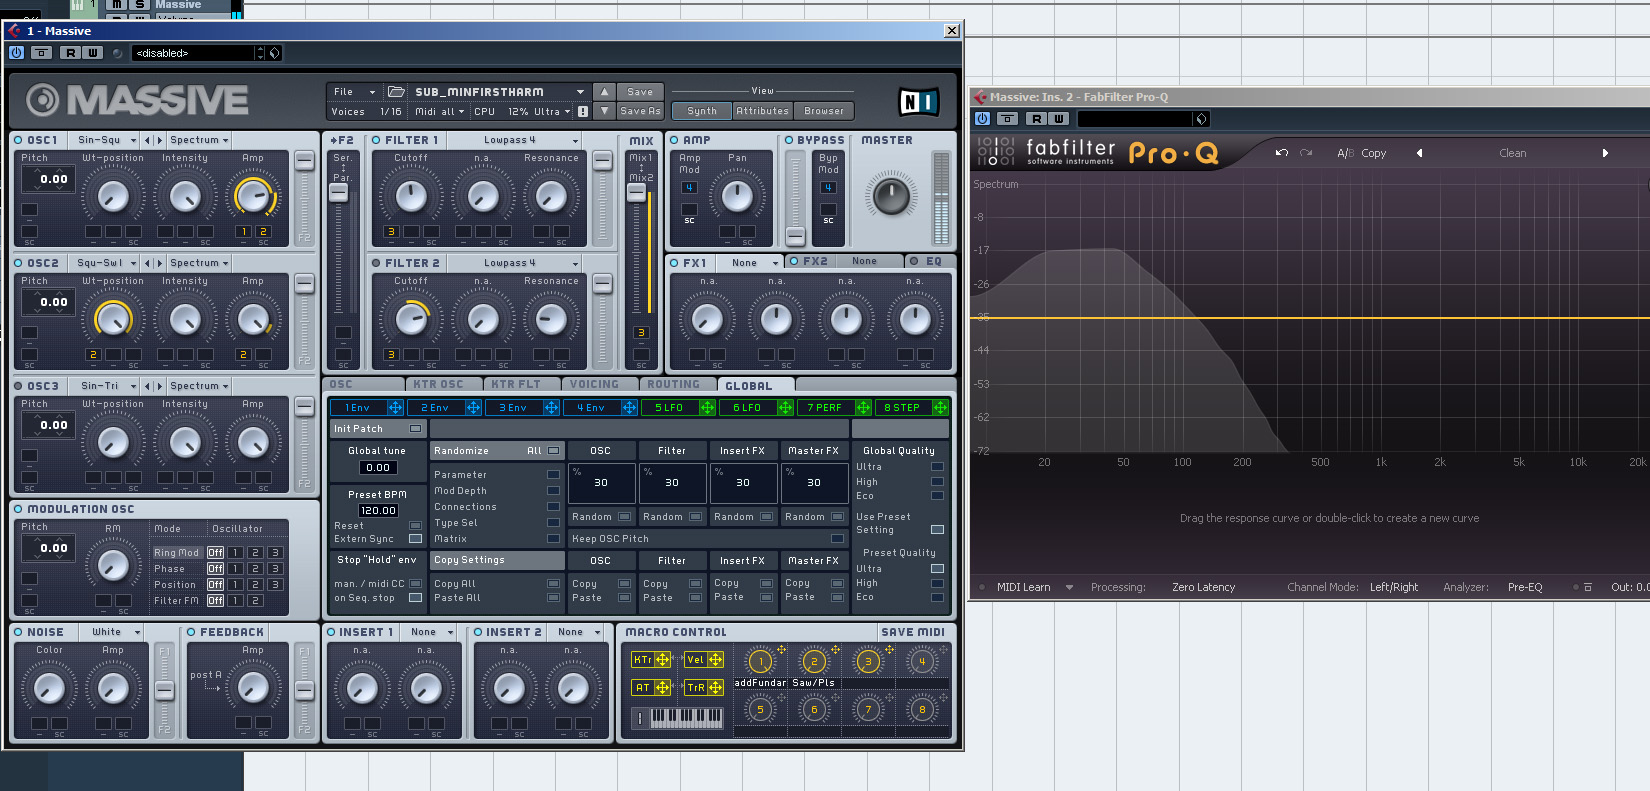Click the NI logo in Massive

click(x=917, y=101)
